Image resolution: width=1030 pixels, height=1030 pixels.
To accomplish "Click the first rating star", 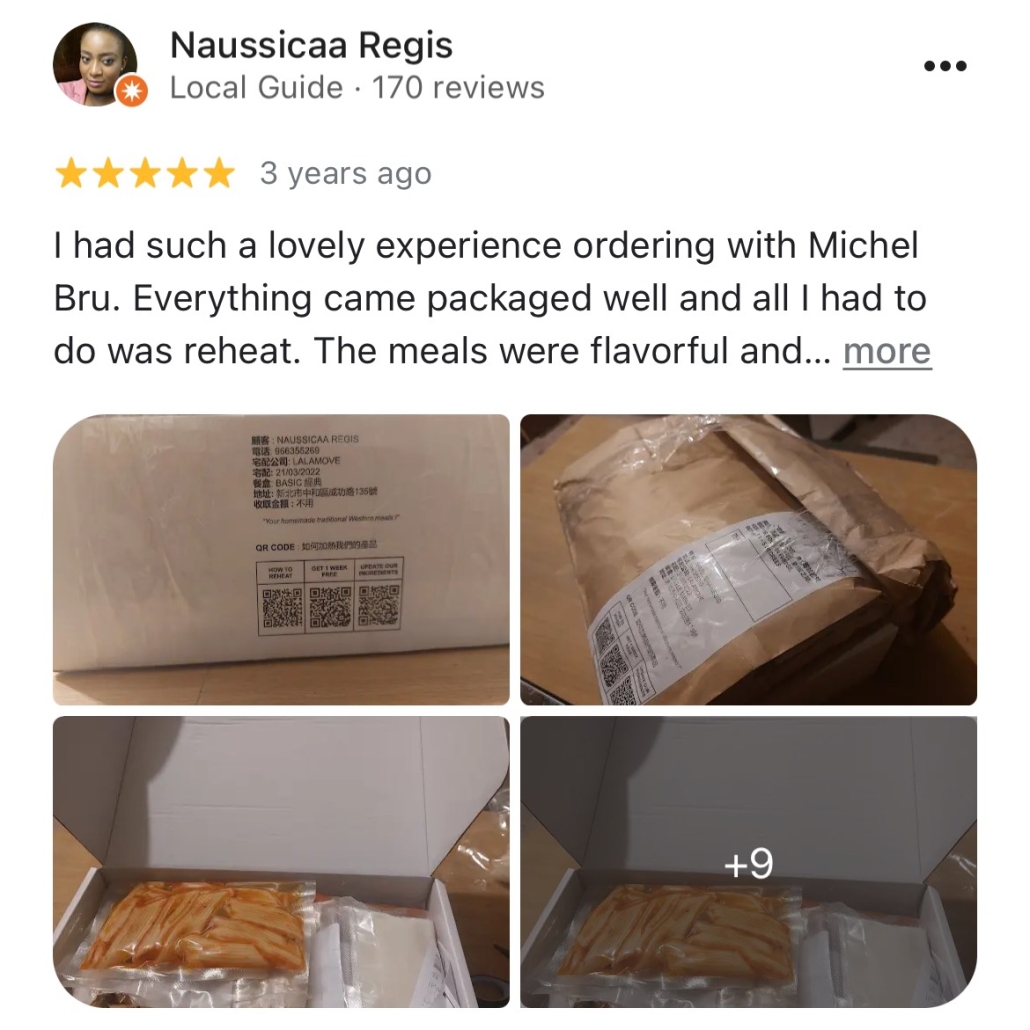I will tap(71, 173).
